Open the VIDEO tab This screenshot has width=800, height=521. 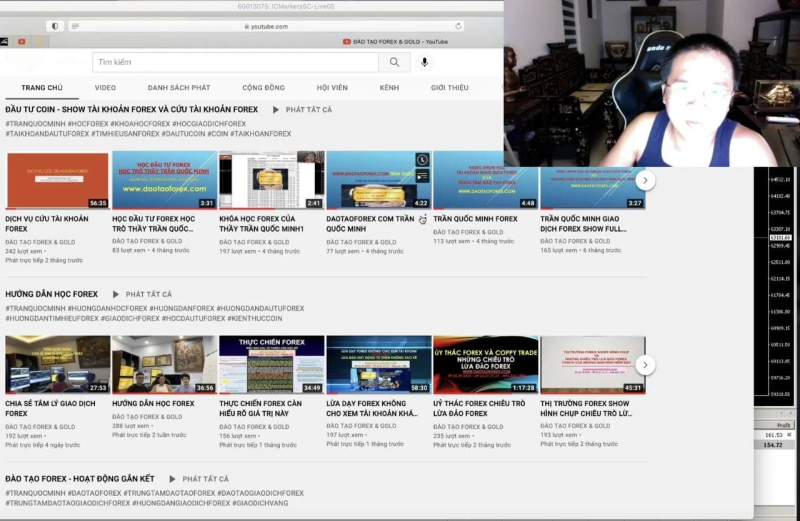[x=105, y=88]
